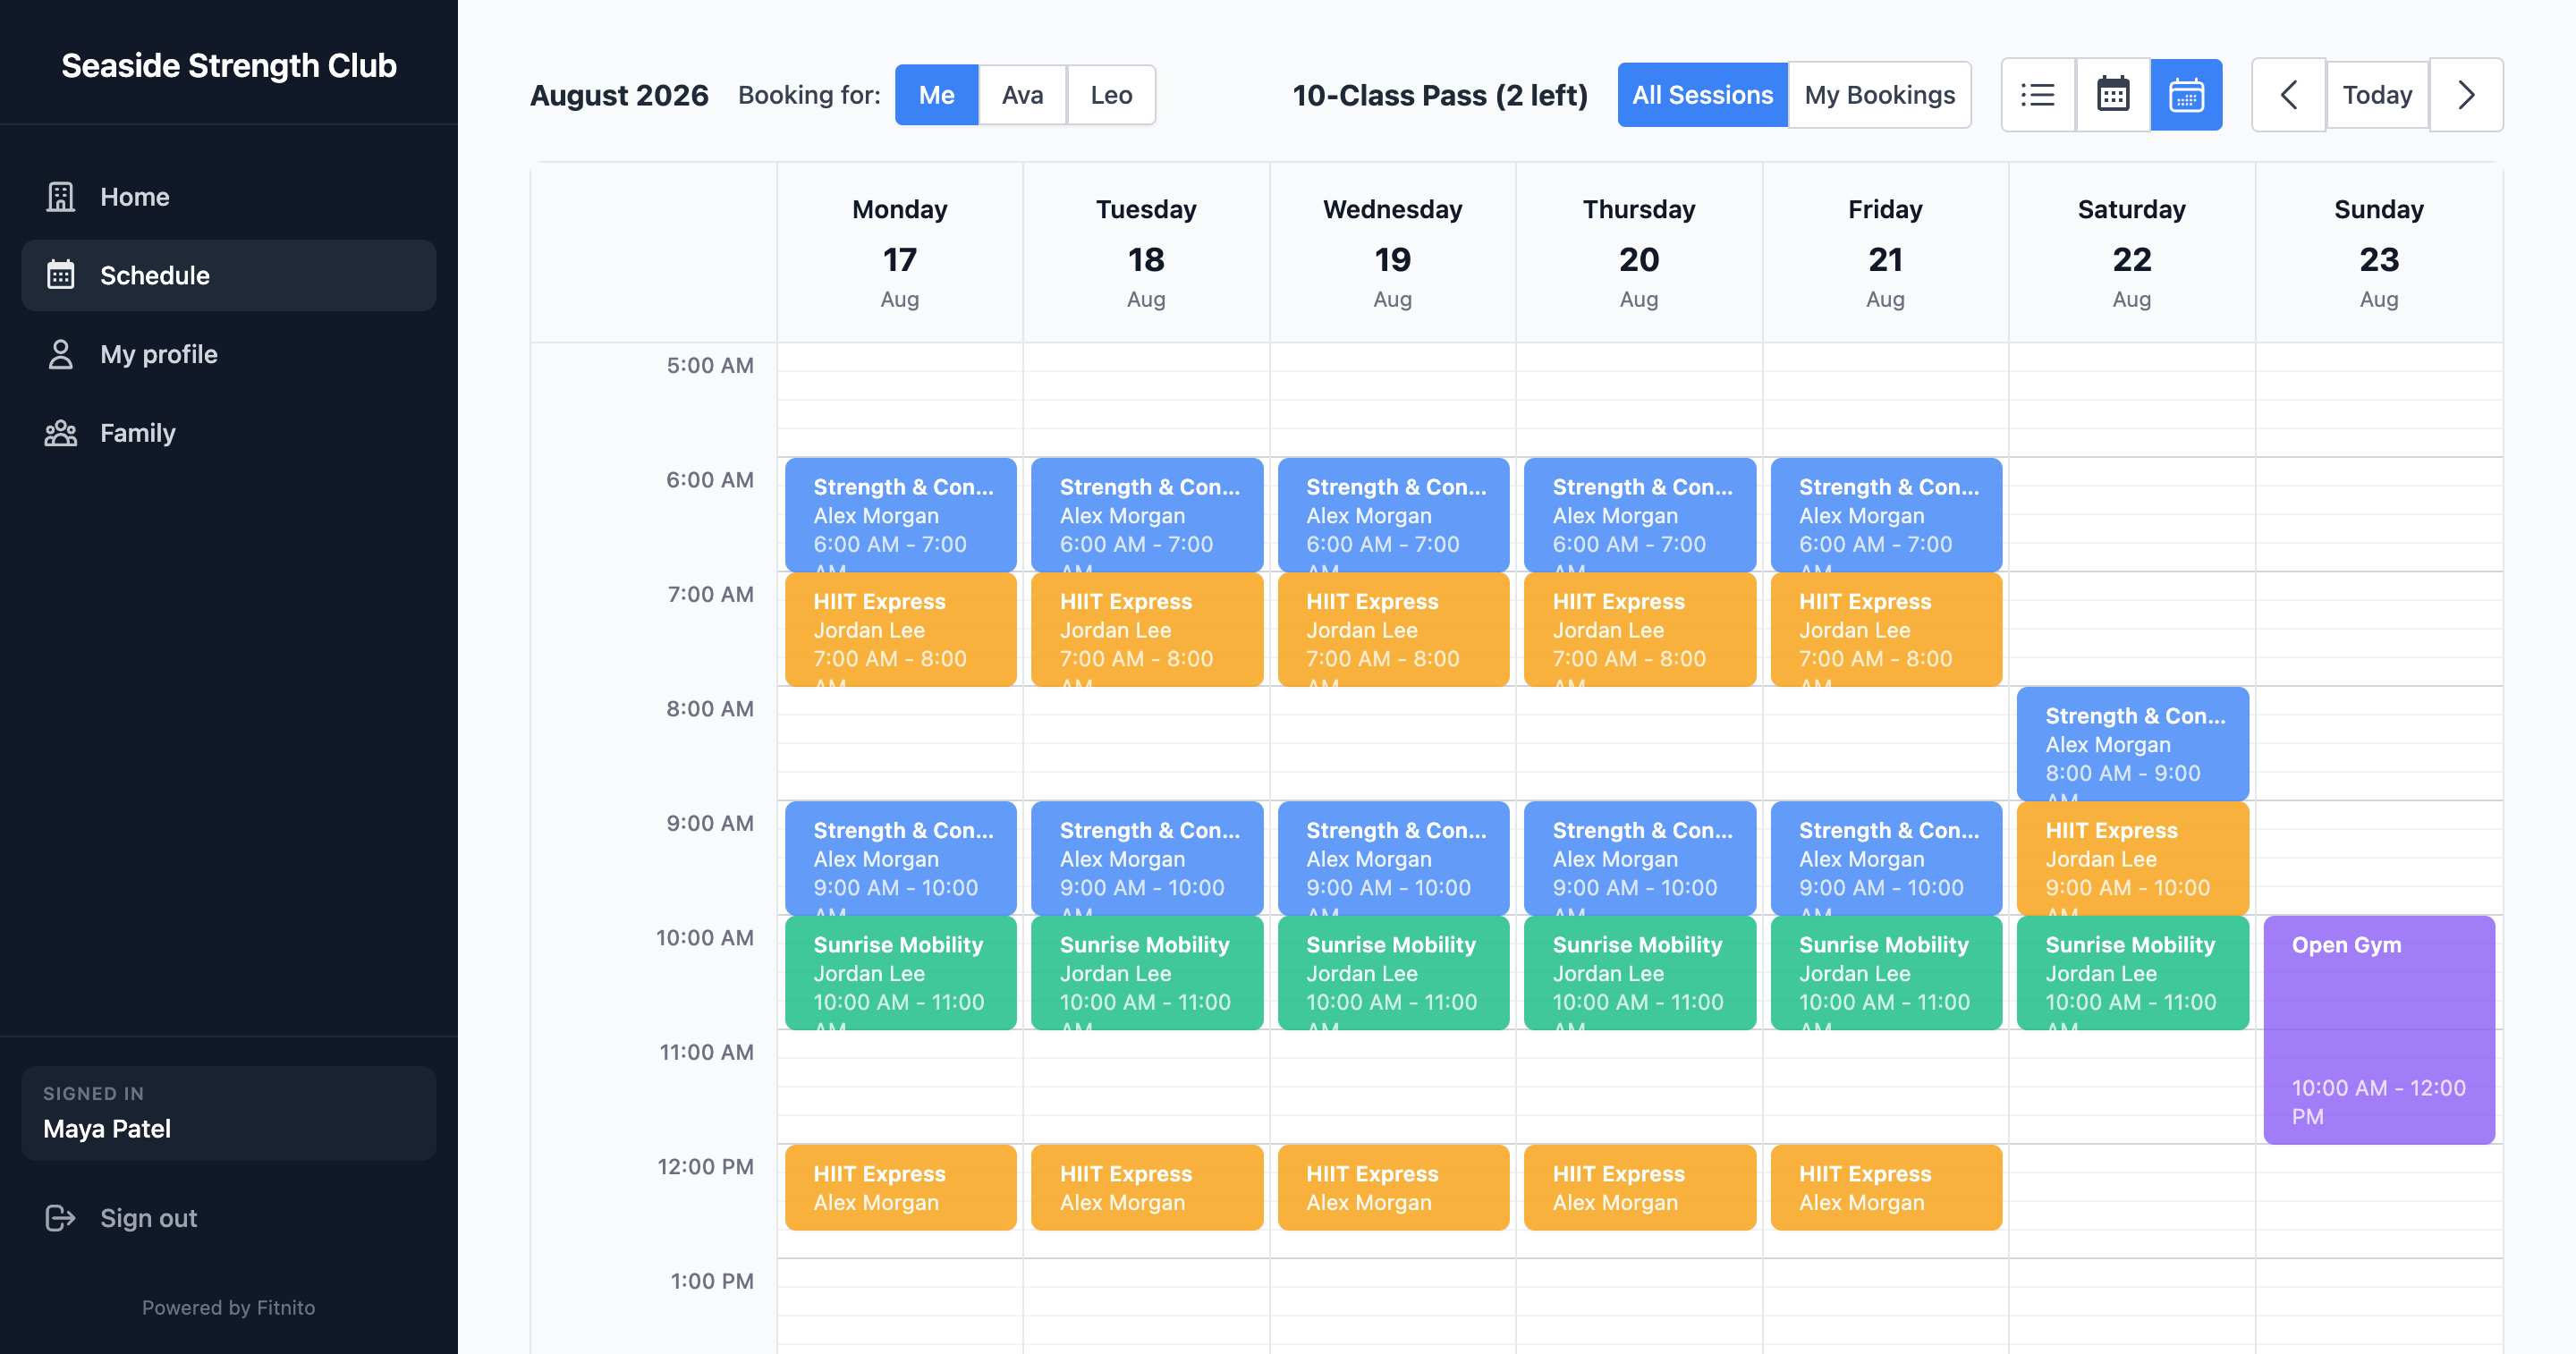The height and width of the screenshot is (1354, 2576).
Task: Open Thursday 9:00 AM Strength & Conditioning session
Action: coord(1640,859)
